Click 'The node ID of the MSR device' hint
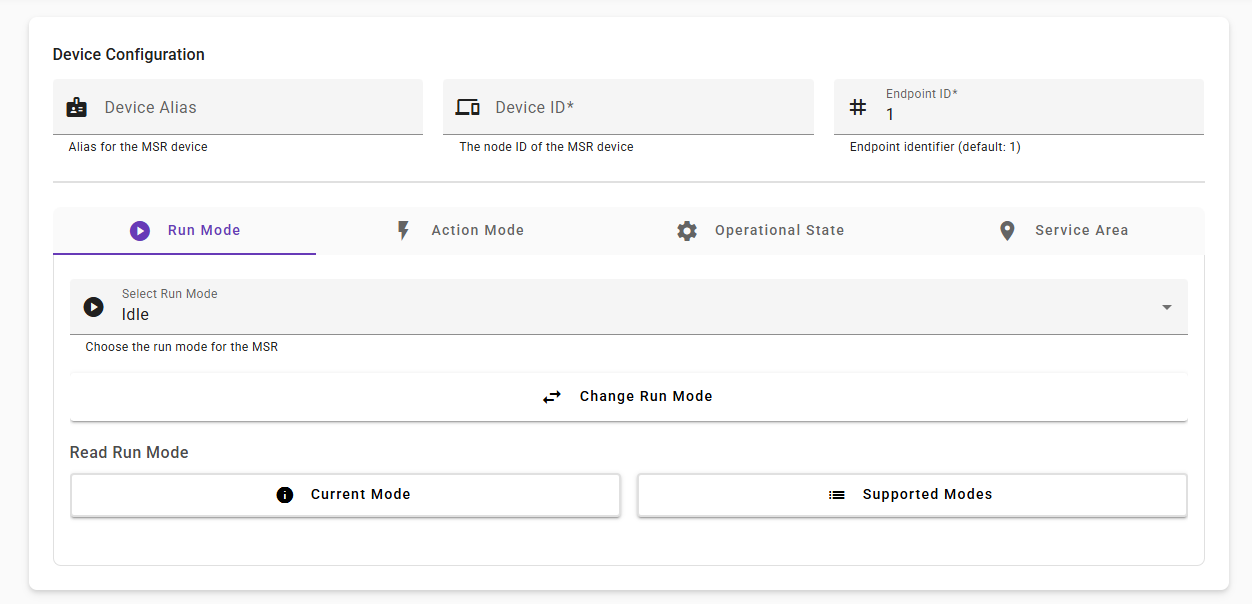This screenshot has width=1252, height=604. pos(546,147)
